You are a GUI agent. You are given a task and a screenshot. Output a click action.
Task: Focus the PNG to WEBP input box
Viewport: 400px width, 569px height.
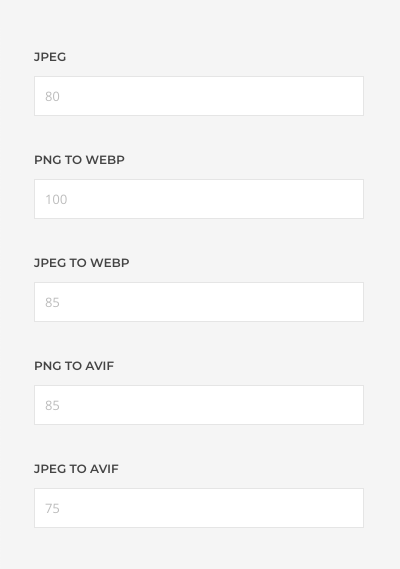tap(199, 199)
